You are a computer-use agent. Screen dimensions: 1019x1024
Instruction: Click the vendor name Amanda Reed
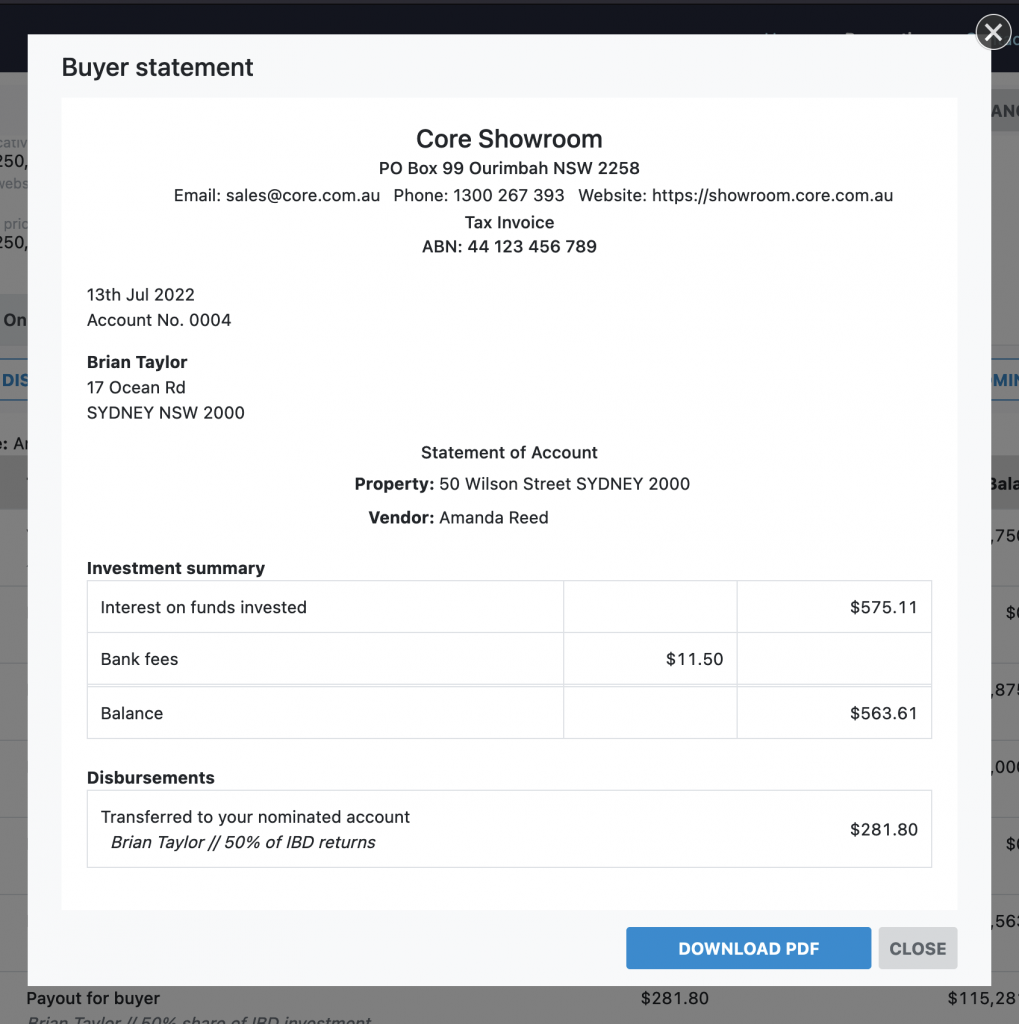pos(493,518)
